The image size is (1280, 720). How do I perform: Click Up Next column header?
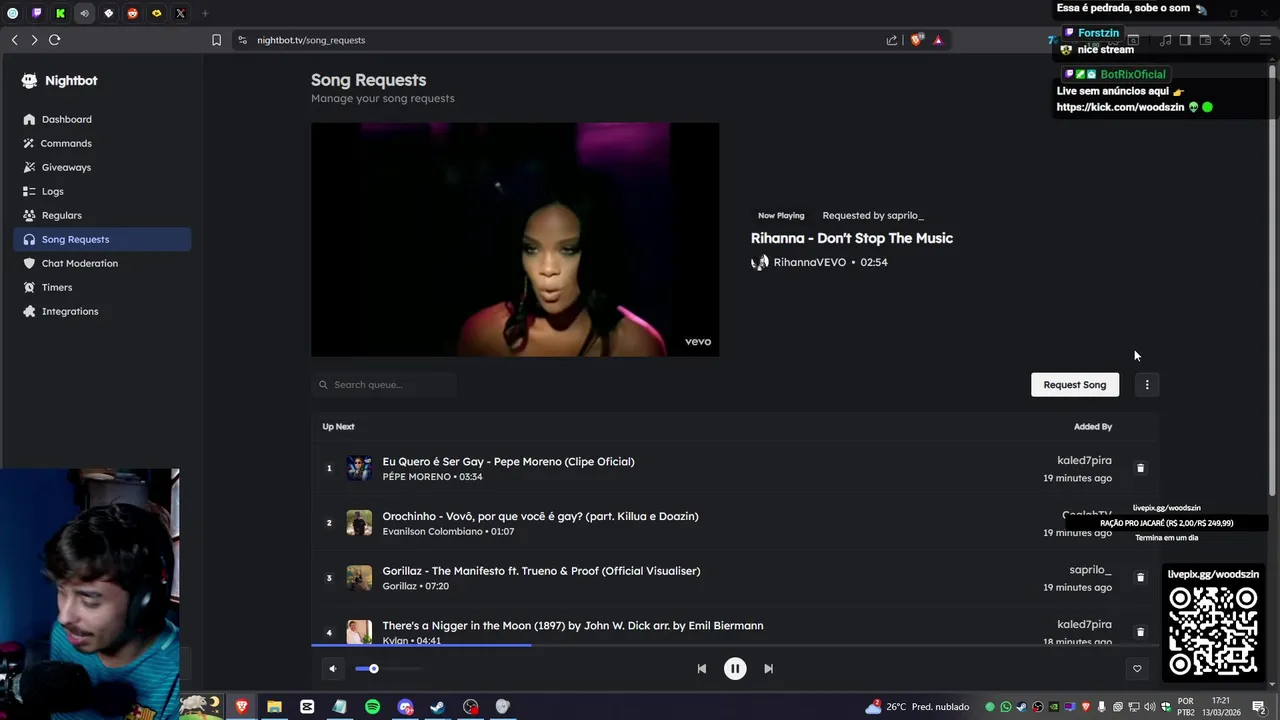[338, 427]
